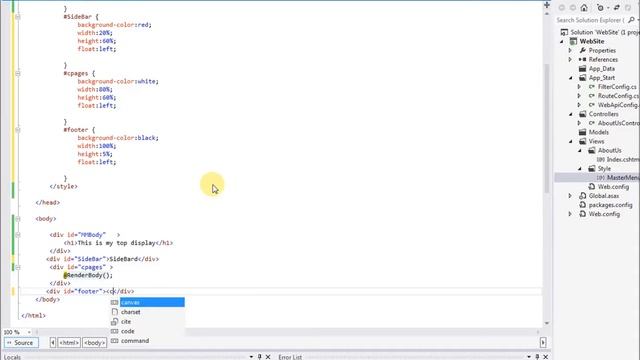Click the canvas element icon in IntelliSense list
Viewport: 640px width, 360px height.
click(114, 302)
